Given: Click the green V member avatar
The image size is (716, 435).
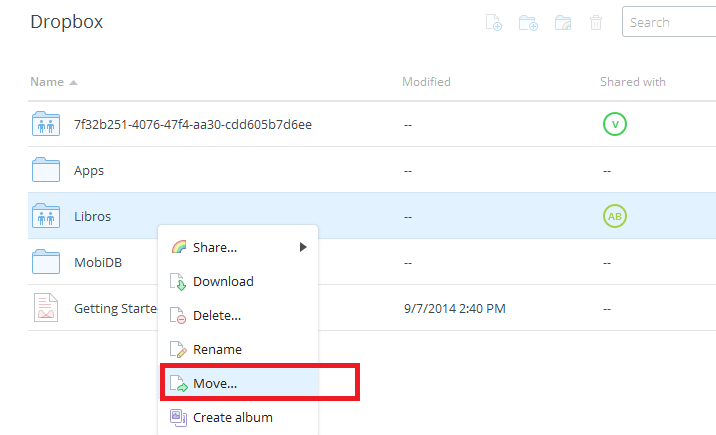Looking at the screenshot, I should click(x=615, y=124).
